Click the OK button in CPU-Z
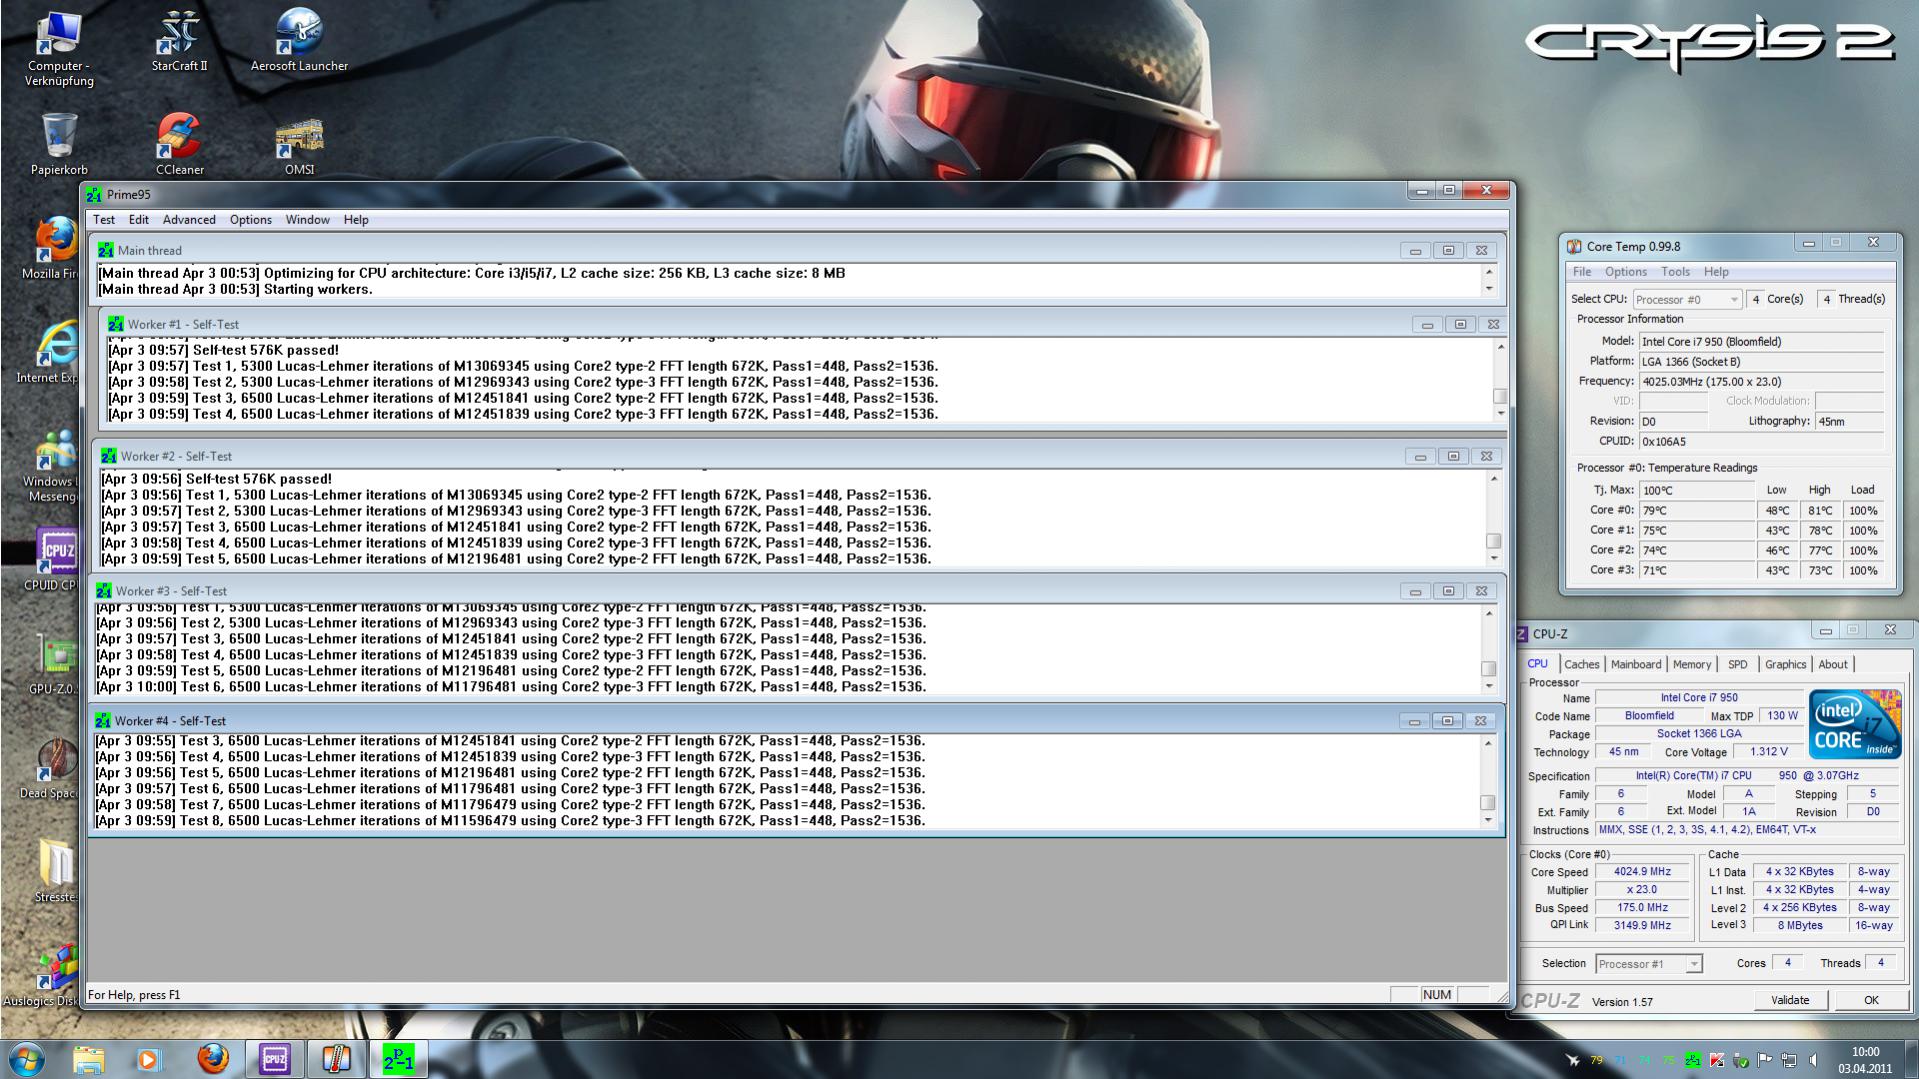Viewport: 1919px width, 1079px height. pos(1871,1000)
